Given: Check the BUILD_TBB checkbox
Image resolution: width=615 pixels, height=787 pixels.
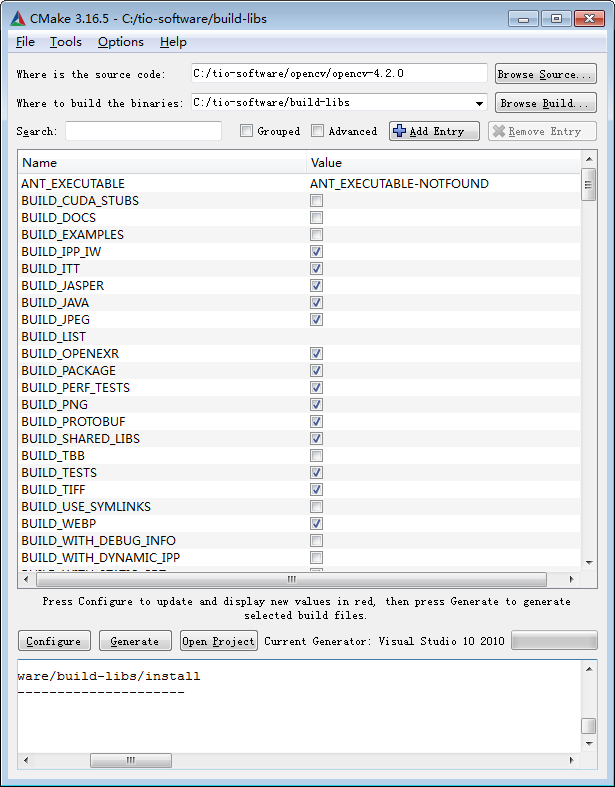Looking at the screenshot, I should [x=316, y=456].
